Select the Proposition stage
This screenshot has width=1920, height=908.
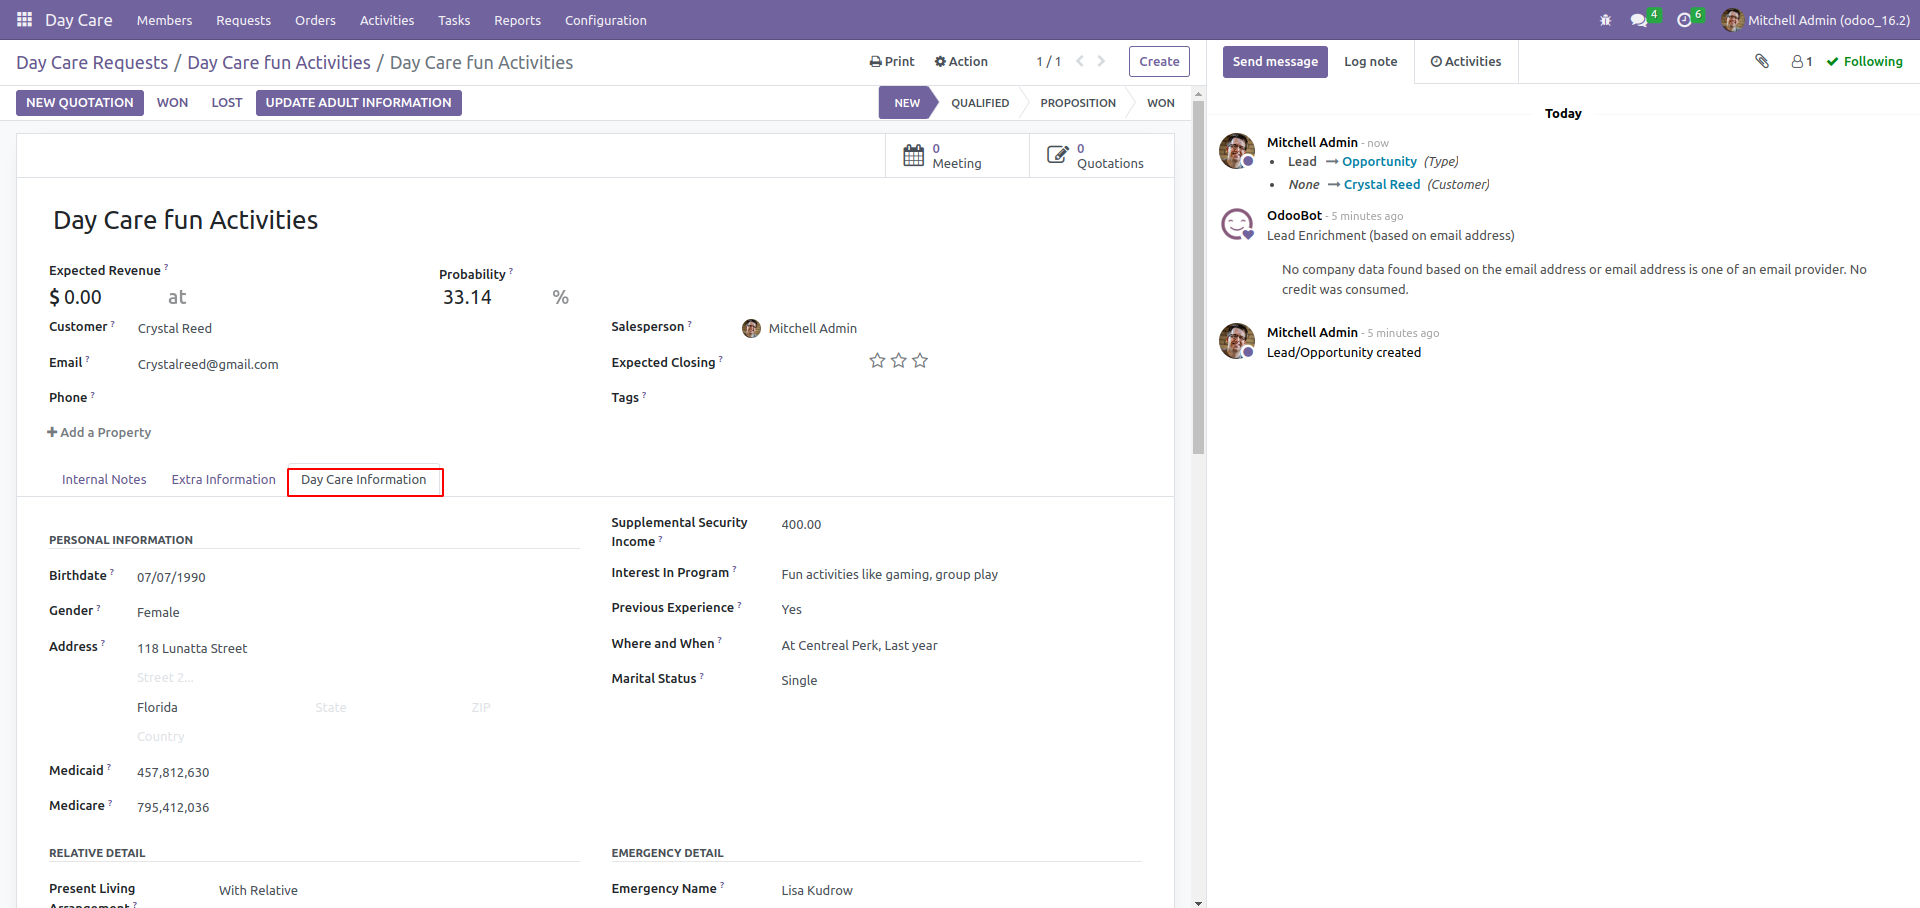[1078, 102]
